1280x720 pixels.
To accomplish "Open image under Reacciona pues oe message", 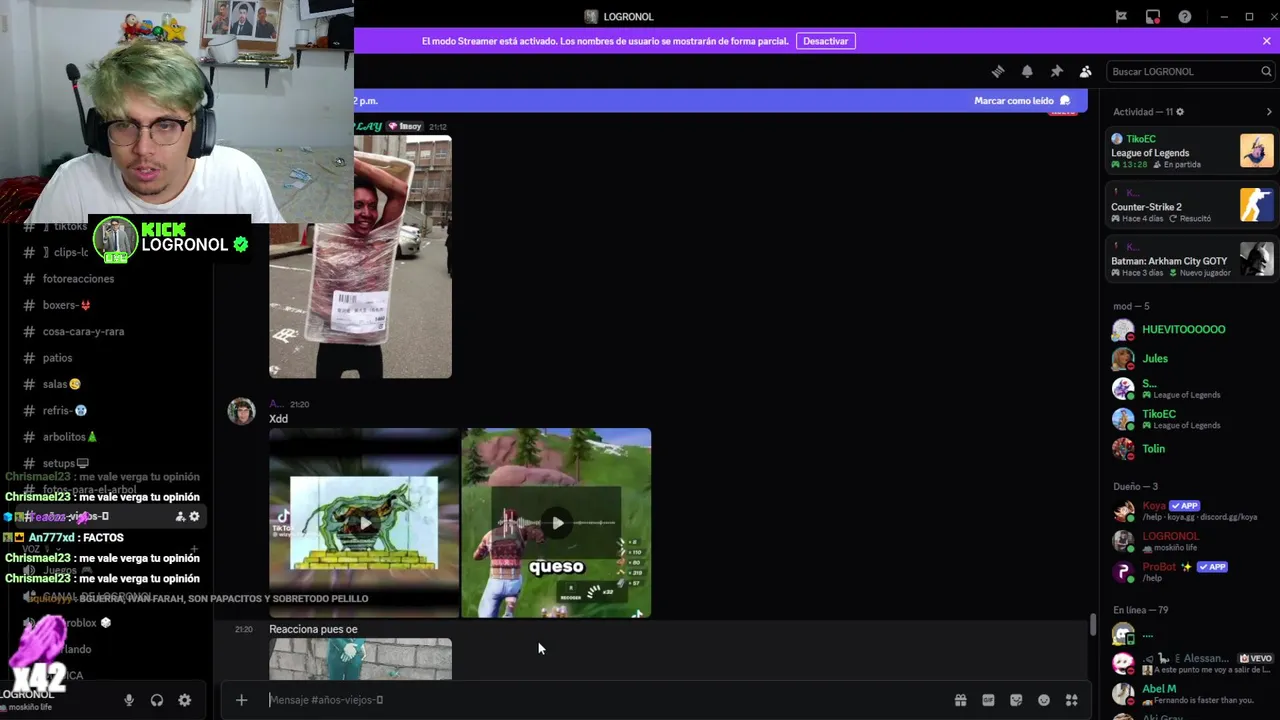I will (x=360, y=659).
